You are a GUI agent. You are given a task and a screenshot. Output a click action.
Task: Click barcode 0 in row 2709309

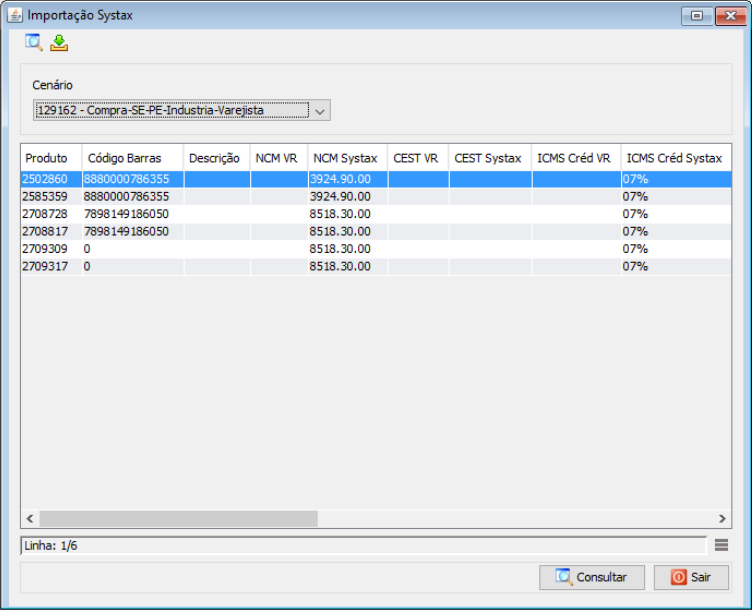pos(87,249)
